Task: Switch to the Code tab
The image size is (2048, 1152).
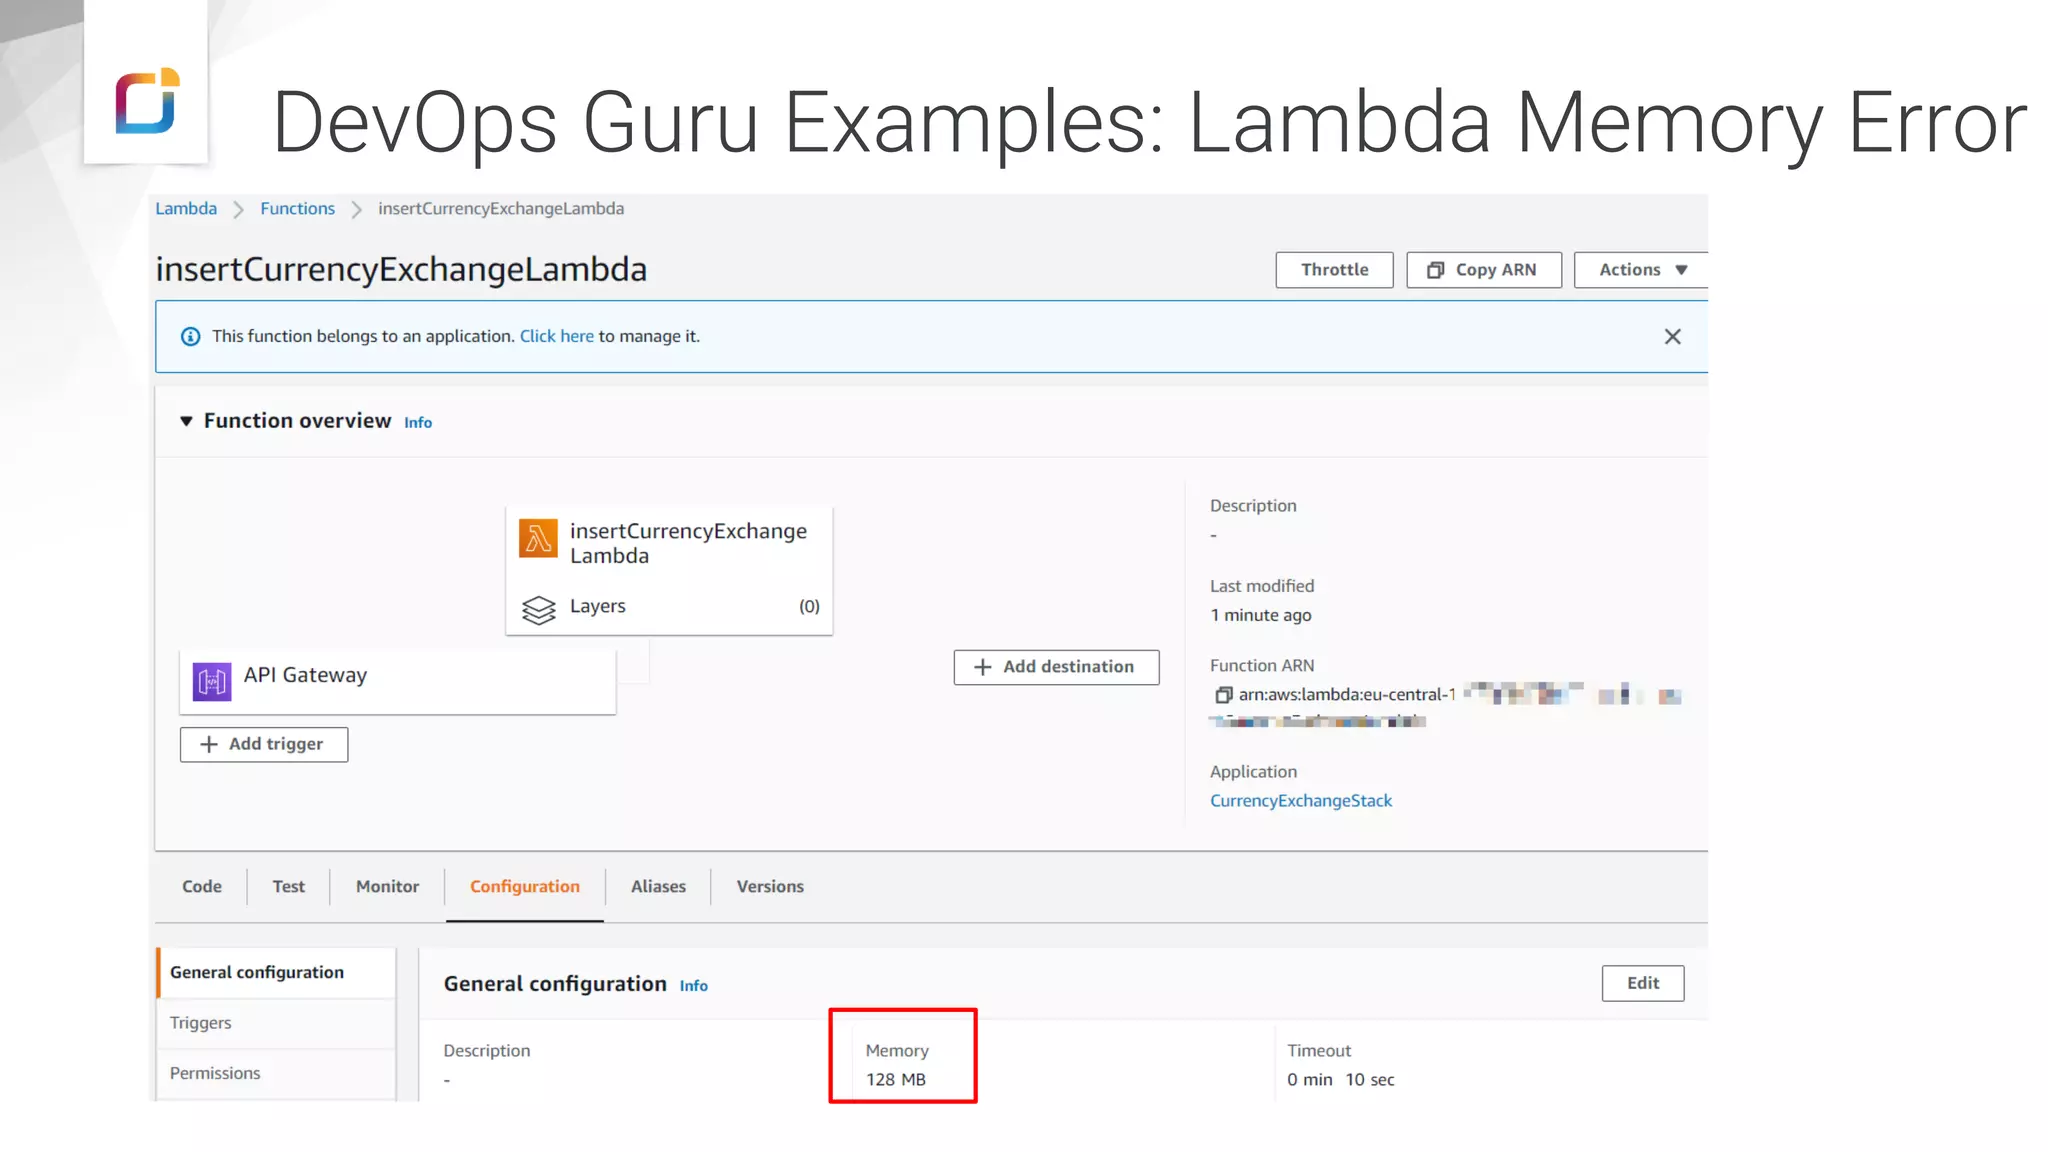Action: tap(202, 887)
